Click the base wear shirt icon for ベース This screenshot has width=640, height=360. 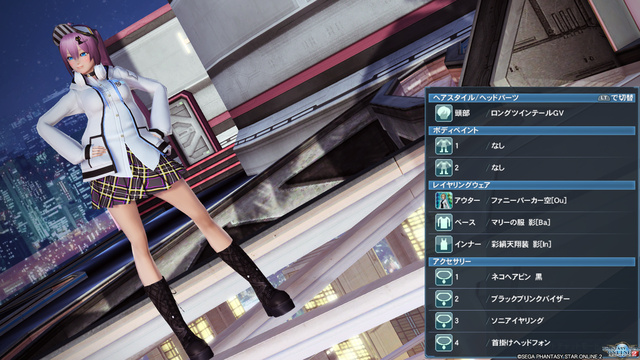click(x=443, y=222)
